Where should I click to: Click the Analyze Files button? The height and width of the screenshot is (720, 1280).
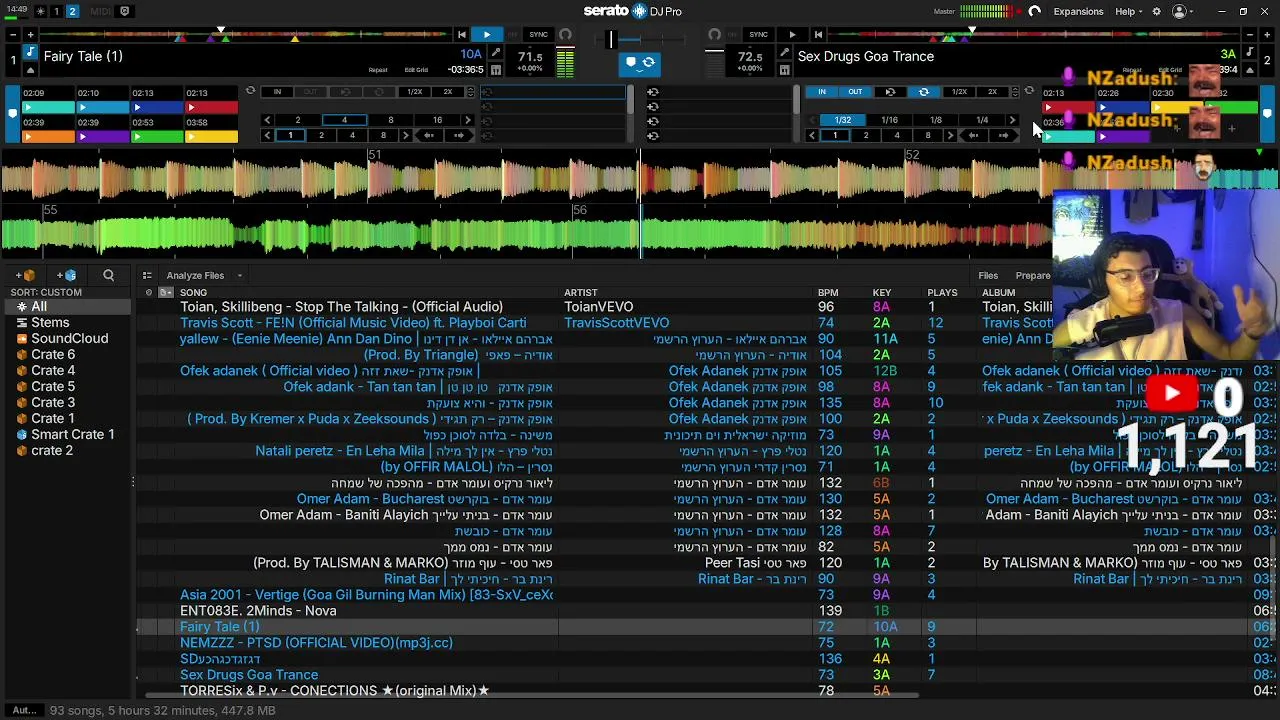(x=195, y=275)
